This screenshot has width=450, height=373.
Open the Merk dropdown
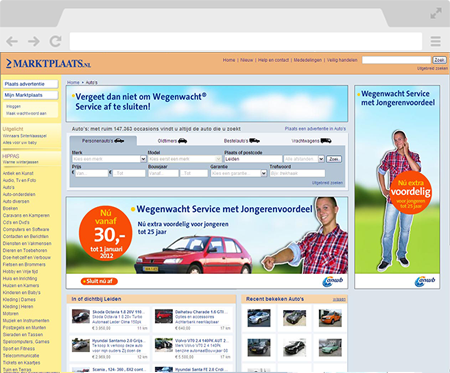coord(109,159)
